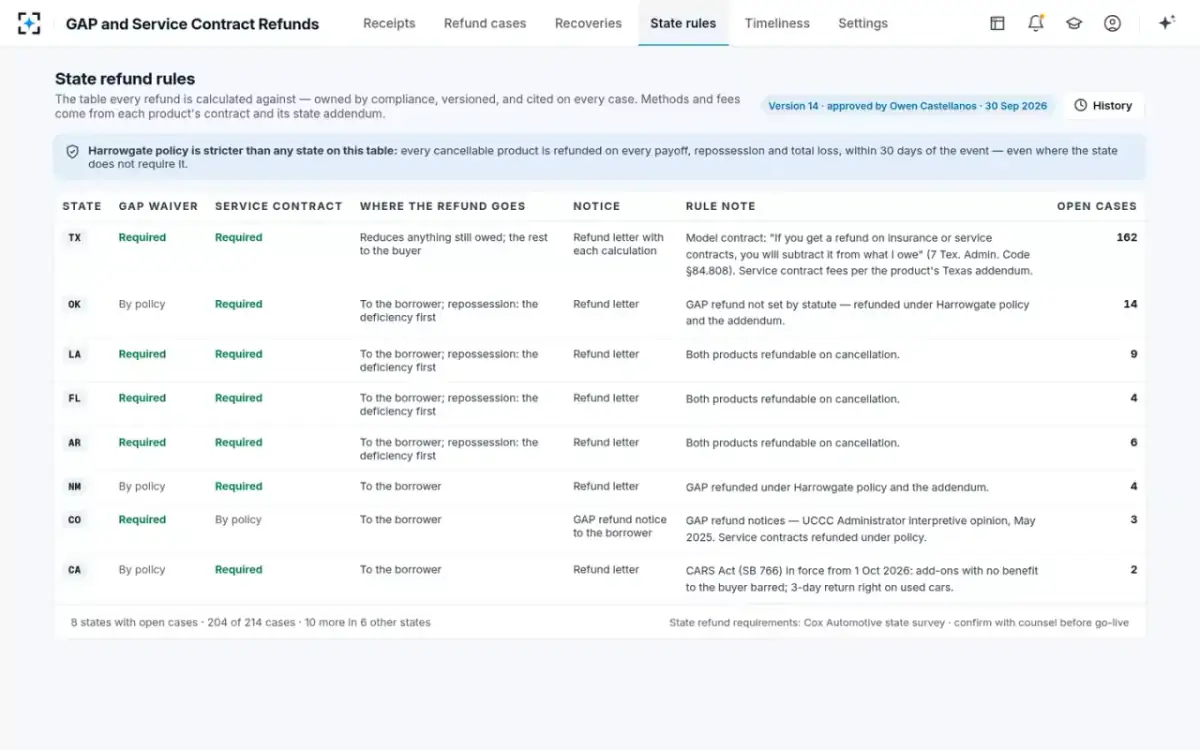
Task: Click the NM rule note on Harrowgate policy
Action: tap(837, 487)
